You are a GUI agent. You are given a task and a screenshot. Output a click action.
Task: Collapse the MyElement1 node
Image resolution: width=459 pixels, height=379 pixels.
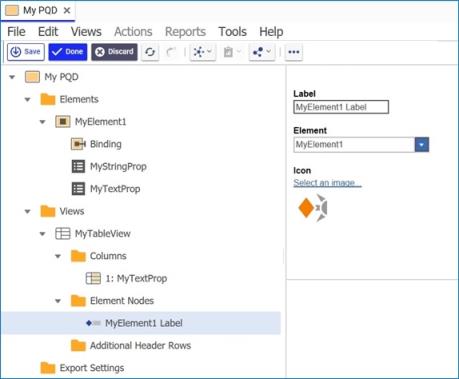click(43, 122)
